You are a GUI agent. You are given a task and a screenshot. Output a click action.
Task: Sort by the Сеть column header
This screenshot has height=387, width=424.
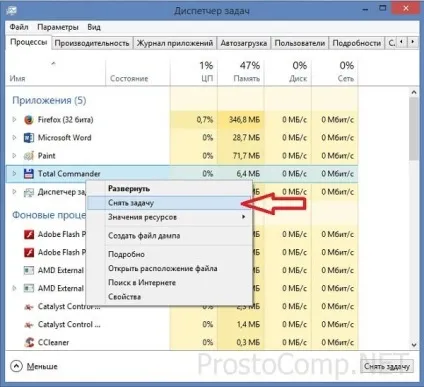335,73
